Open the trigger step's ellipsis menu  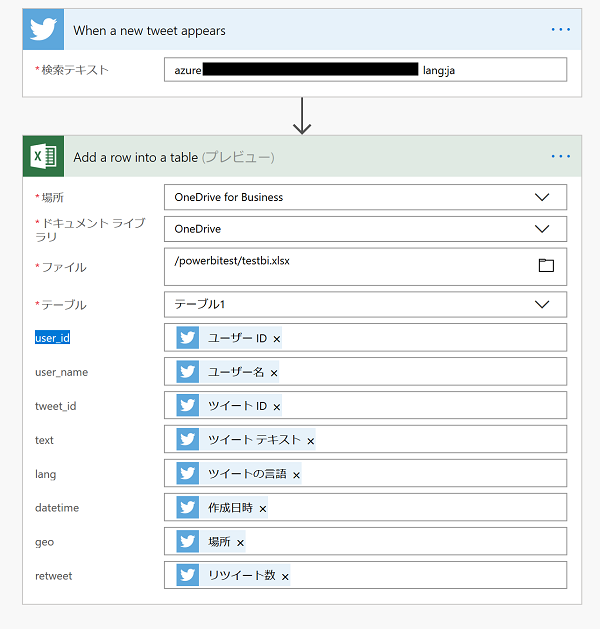(560, 30)
